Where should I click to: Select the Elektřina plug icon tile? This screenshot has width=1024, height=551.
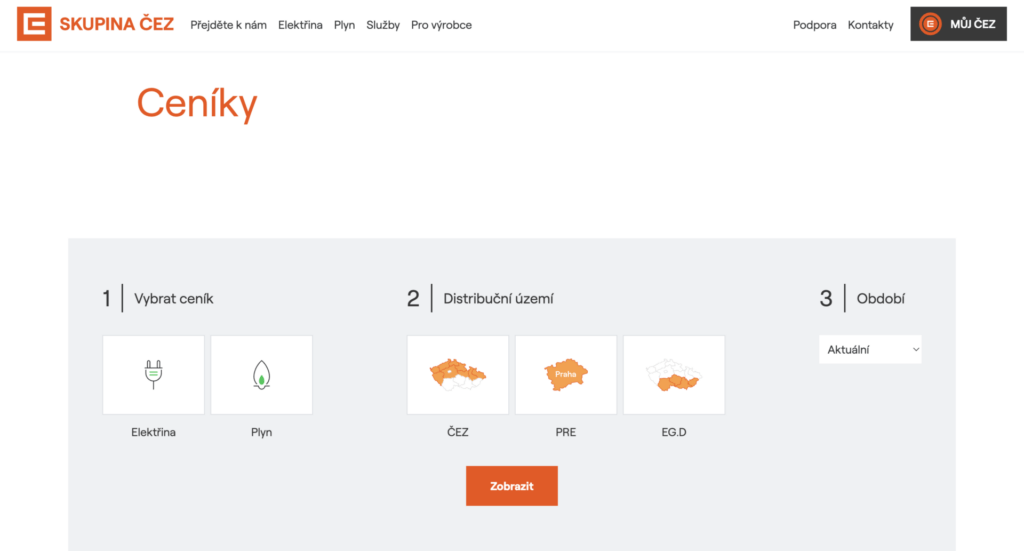pos(153,374)
